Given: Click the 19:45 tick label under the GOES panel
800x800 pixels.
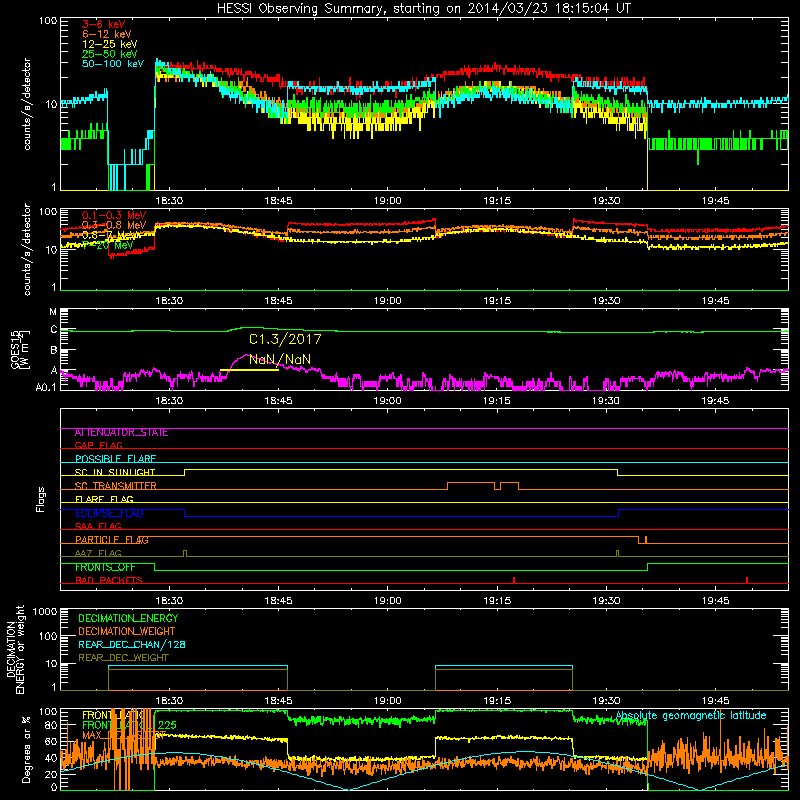Looking at the screenshot, I should coord(715,401).
